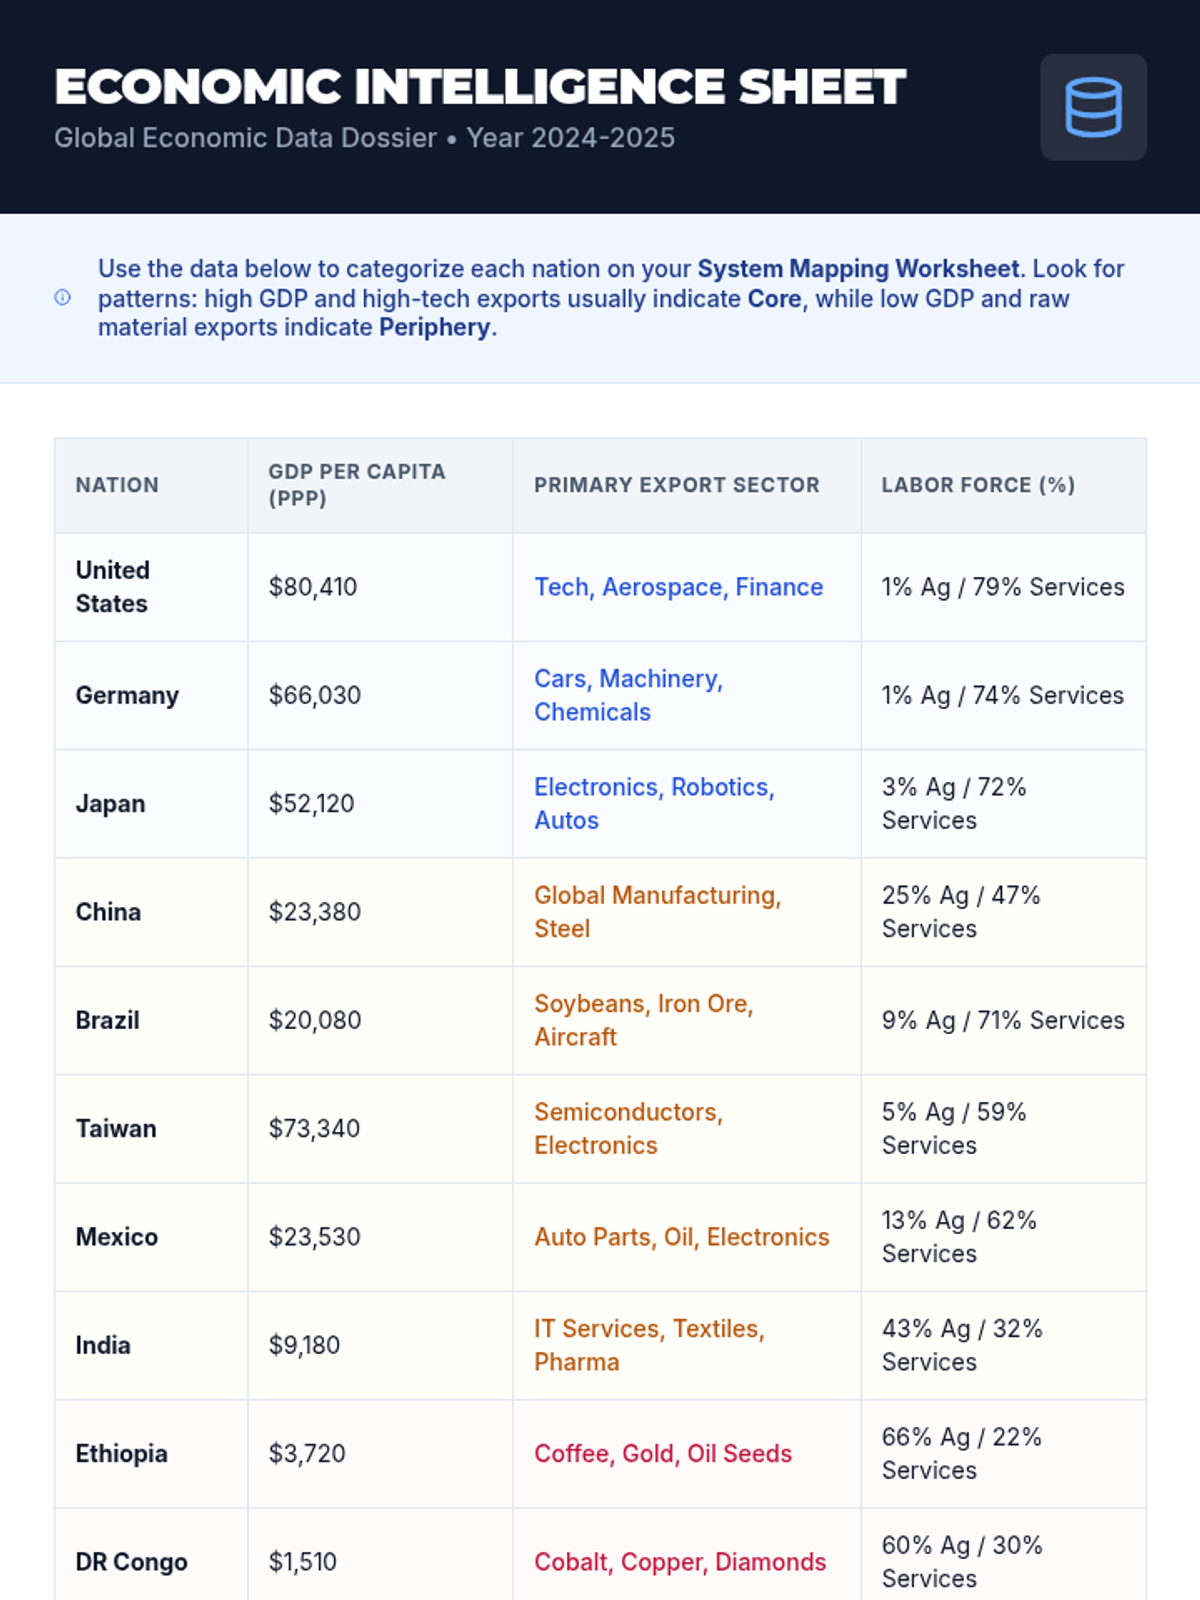Click Japan's Electronics, Robotics, Autos entry
Image resolution: width=1200 pixels, height=1600 pixels.
[654, 803]
